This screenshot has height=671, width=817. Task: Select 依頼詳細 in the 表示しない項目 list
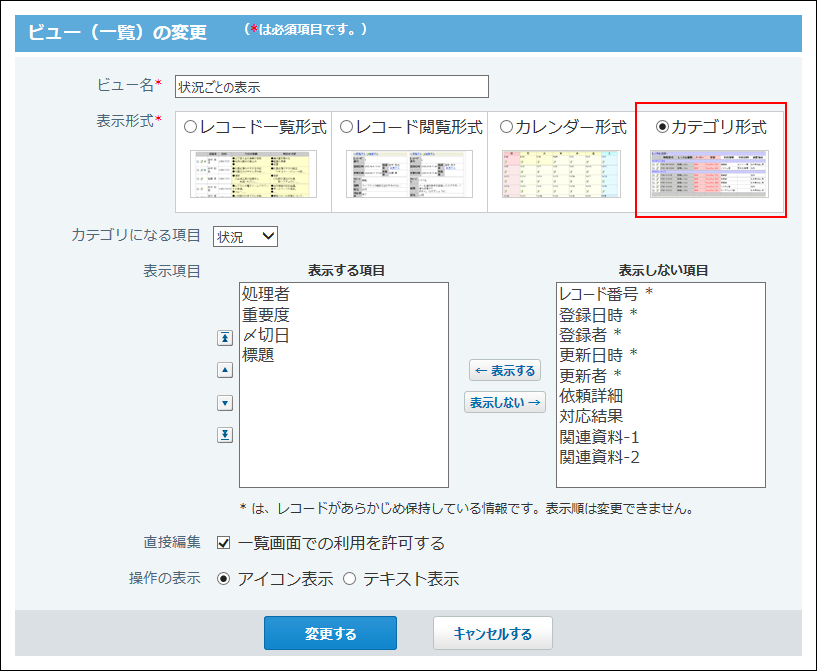(590, 396)
